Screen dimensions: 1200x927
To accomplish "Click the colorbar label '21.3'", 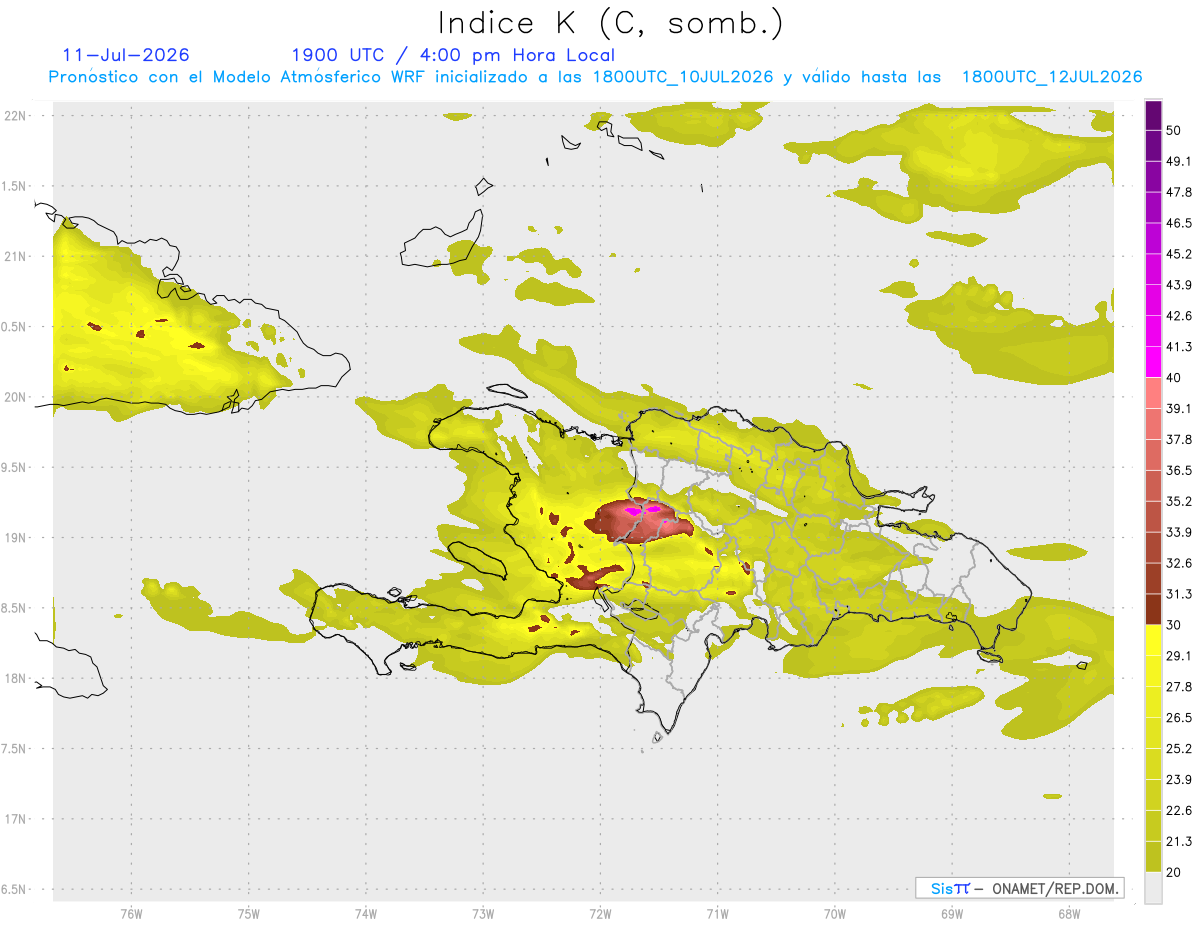I will tap(1179, 842).
